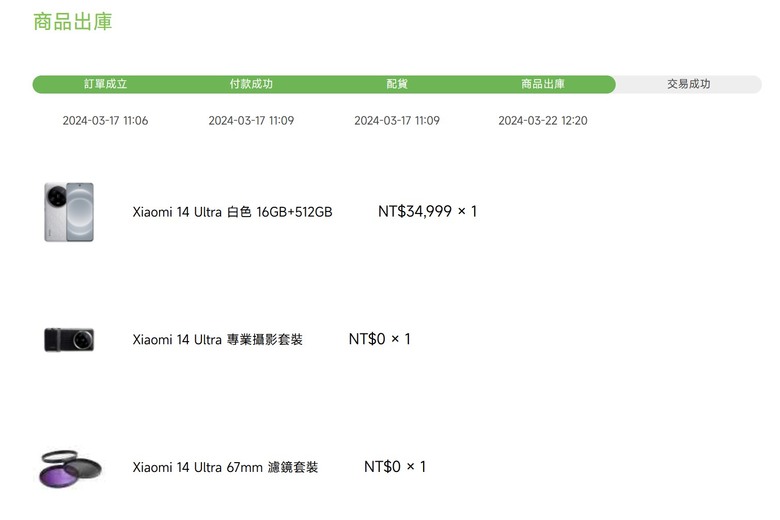Open the photography kit product thumbnail
This screenshot has height=520, width=780.
(69, 340)
